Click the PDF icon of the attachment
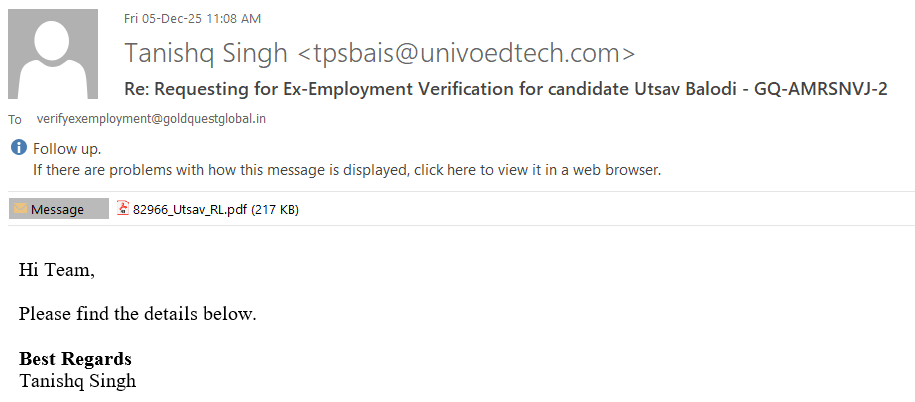Screen dimensions: 915x402 click(124, 209)
